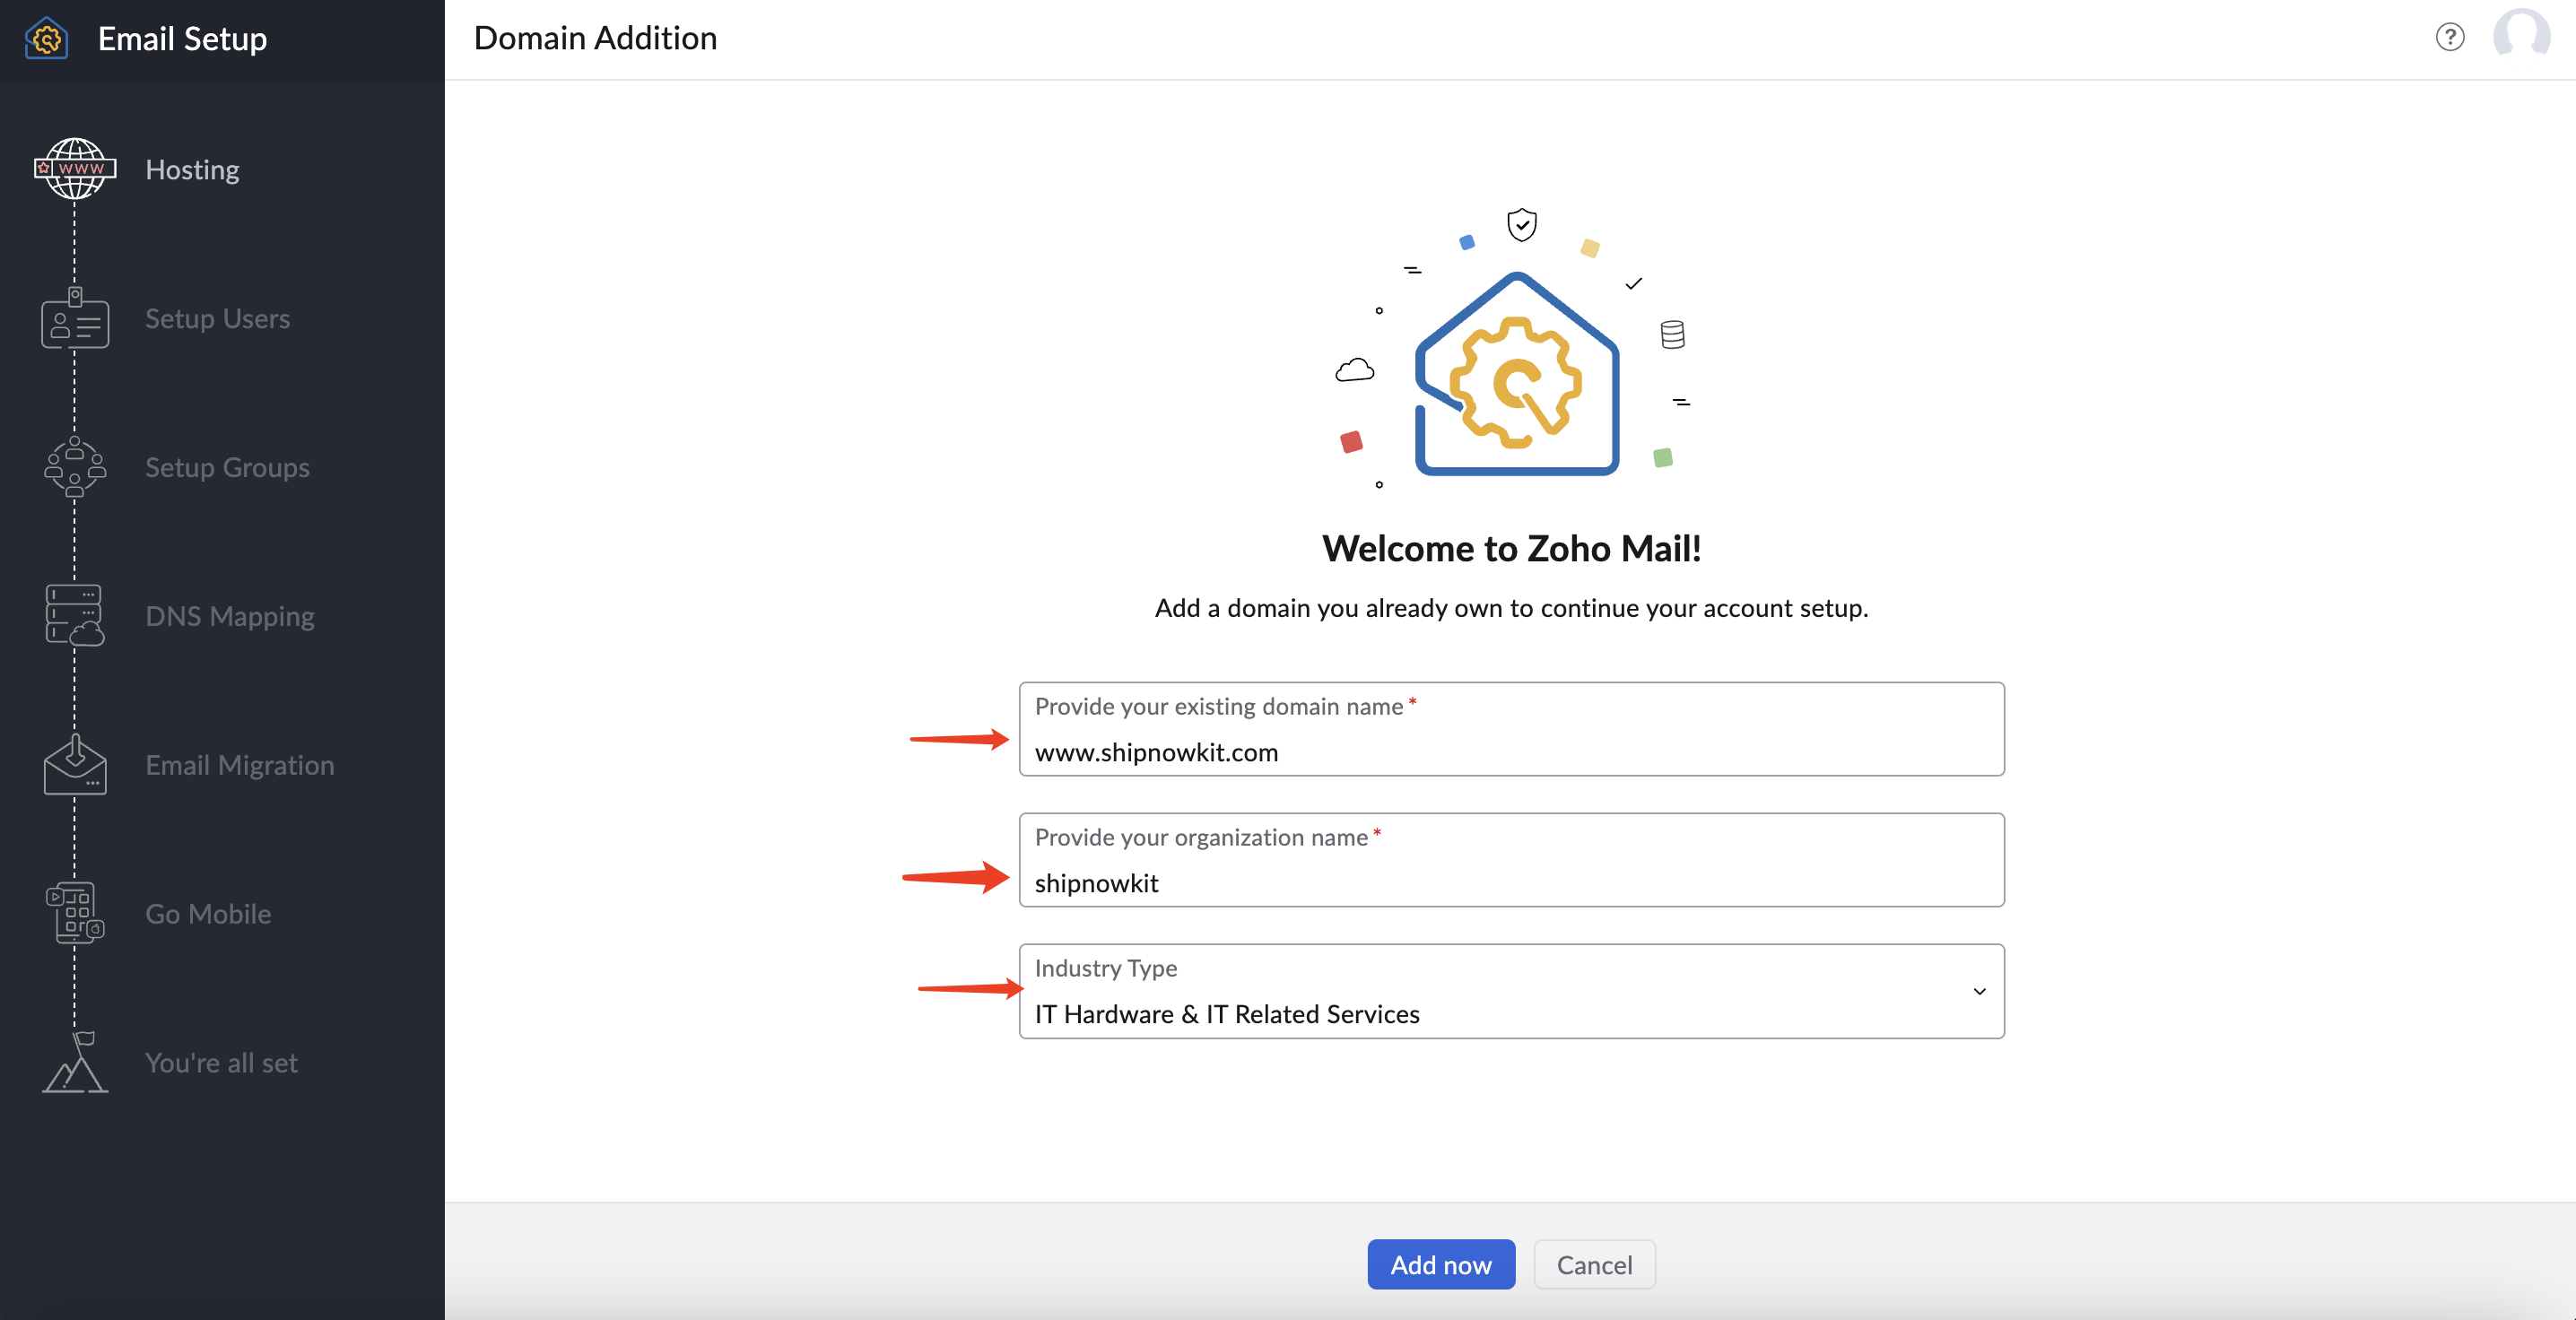The width and height of the screenshot is (2576, 1320).
Task: Open the user profile avatar
Action: point(2521,36)
